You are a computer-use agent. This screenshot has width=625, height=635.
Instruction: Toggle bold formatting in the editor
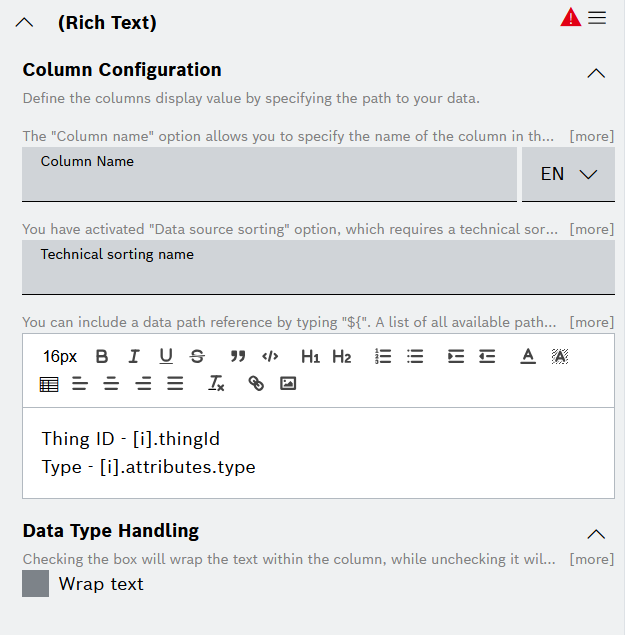point(102,357)
